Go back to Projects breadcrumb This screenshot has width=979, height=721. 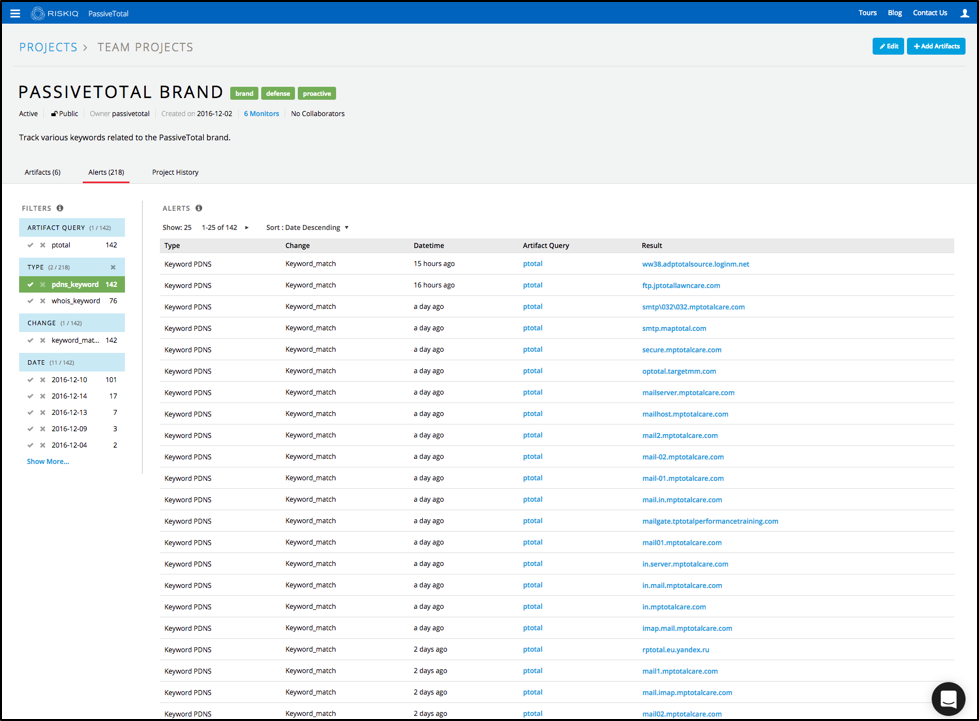(x=48, y=47)
